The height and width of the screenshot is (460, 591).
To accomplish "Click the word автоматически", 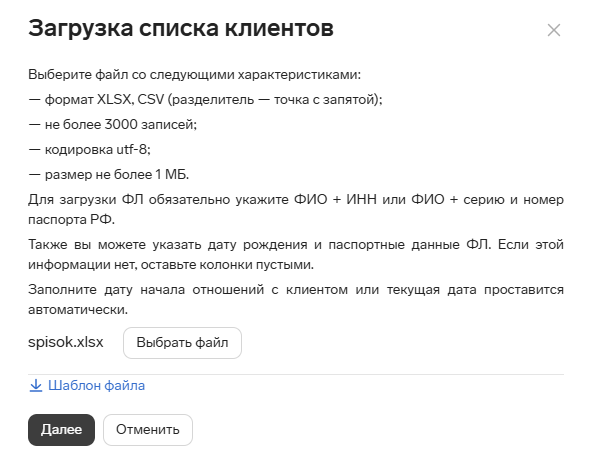I will tap(78, 310).
